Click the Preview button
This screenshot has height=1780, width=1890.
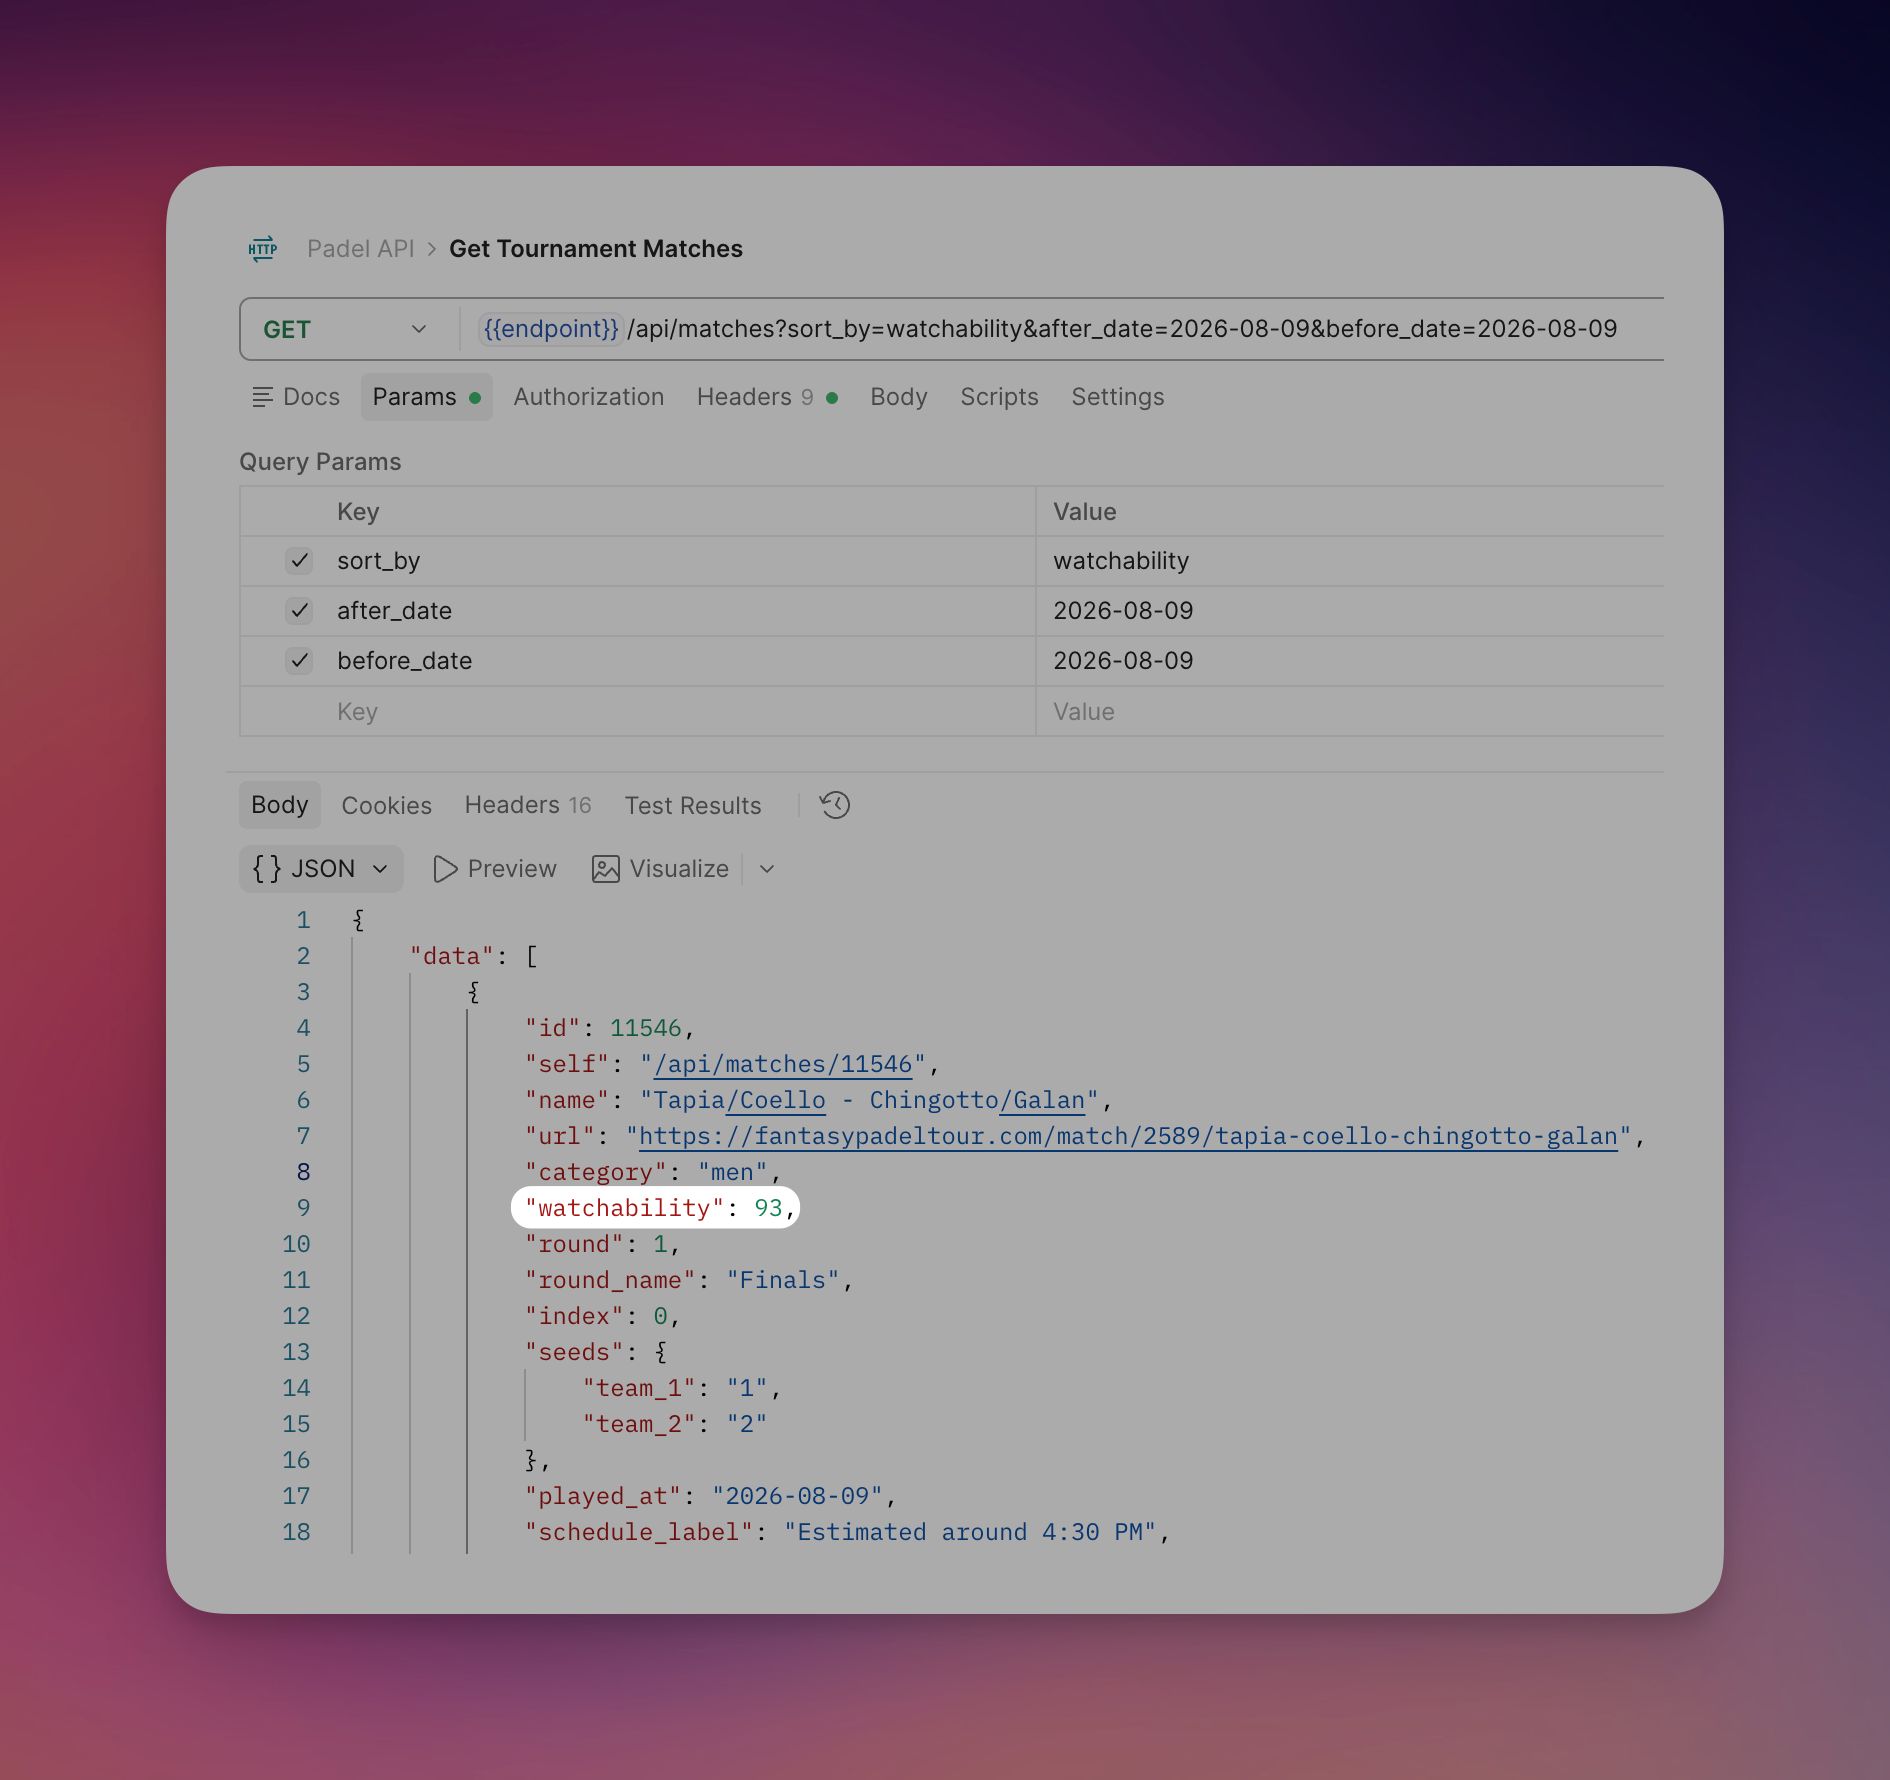tap(495, 869)
